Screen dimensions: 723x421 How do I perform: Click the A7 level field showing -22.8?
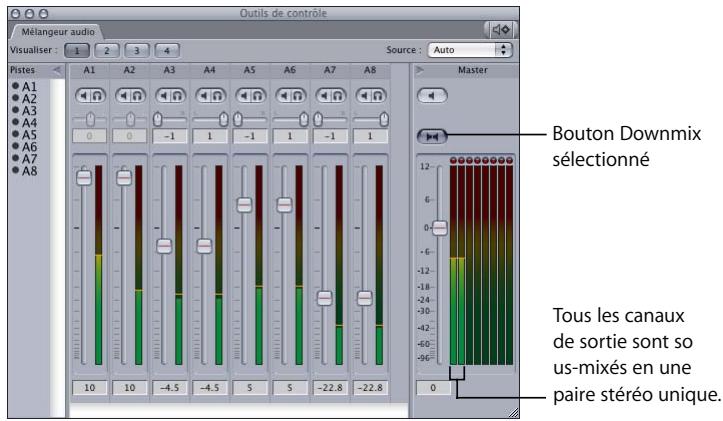click(330, 388)
